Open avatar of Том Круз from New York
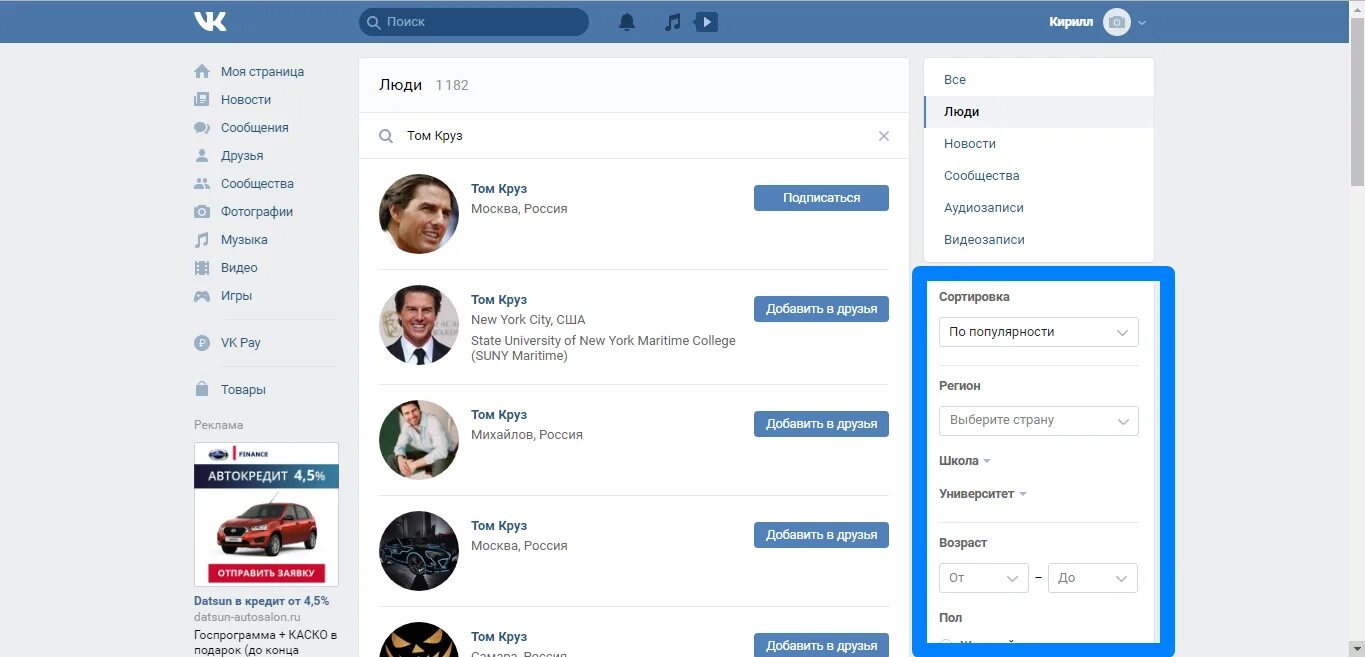 tap(419, 325)
